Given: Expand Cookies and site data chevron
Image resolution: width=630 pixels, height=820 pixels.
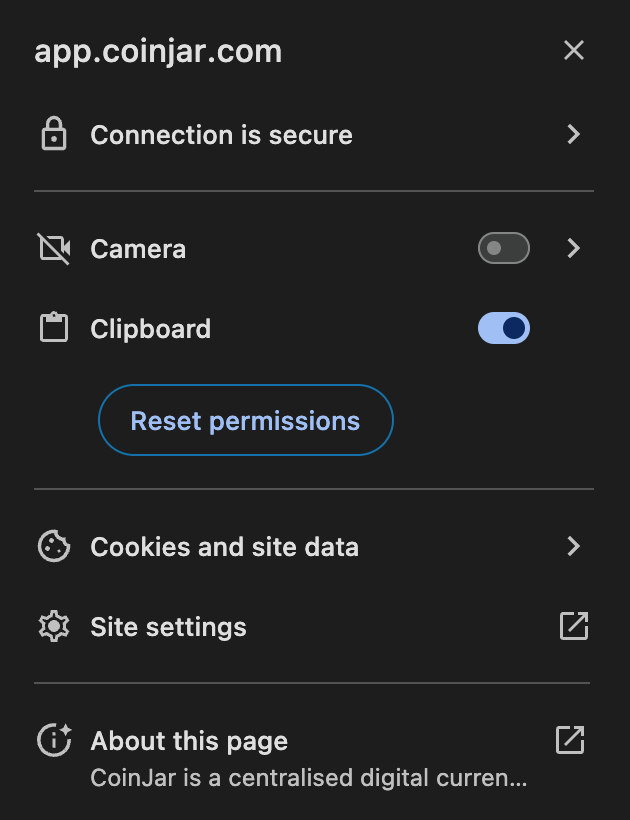Looking at the screenshot, I should pyautogui.click(x=574, y=546).
